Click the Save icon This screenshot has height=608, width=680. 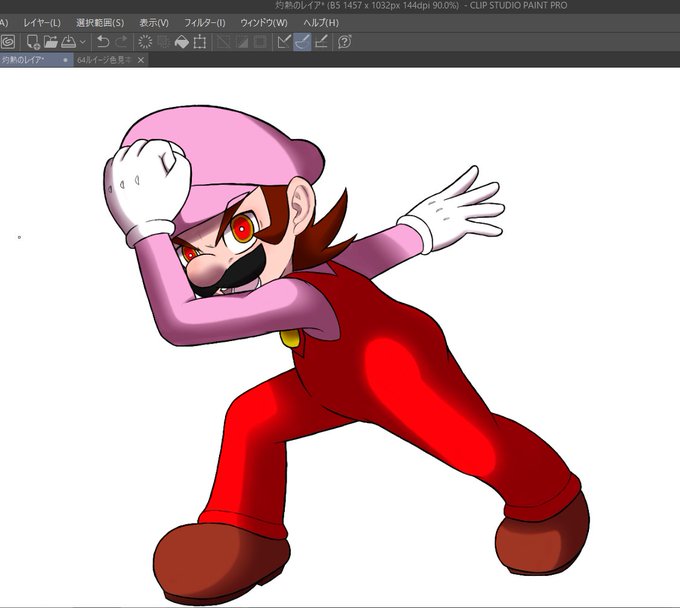68,42
